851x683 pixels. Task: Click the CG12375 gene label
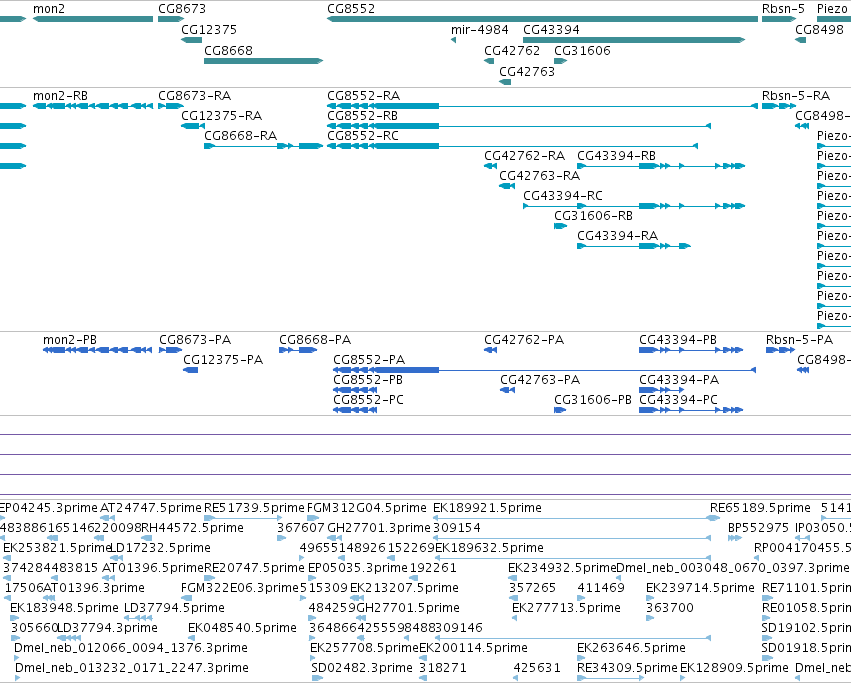click(209, 29)
